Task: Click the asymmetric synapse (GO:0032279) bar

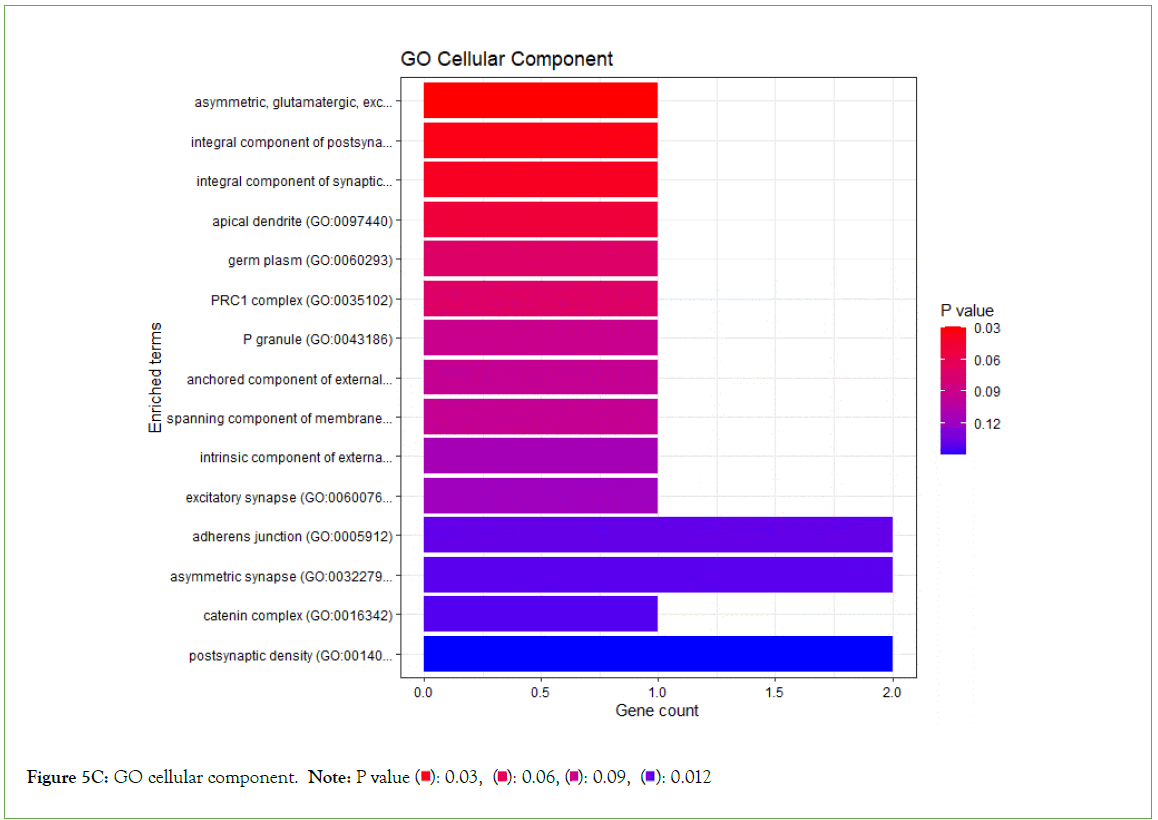Action: (657, 575)
